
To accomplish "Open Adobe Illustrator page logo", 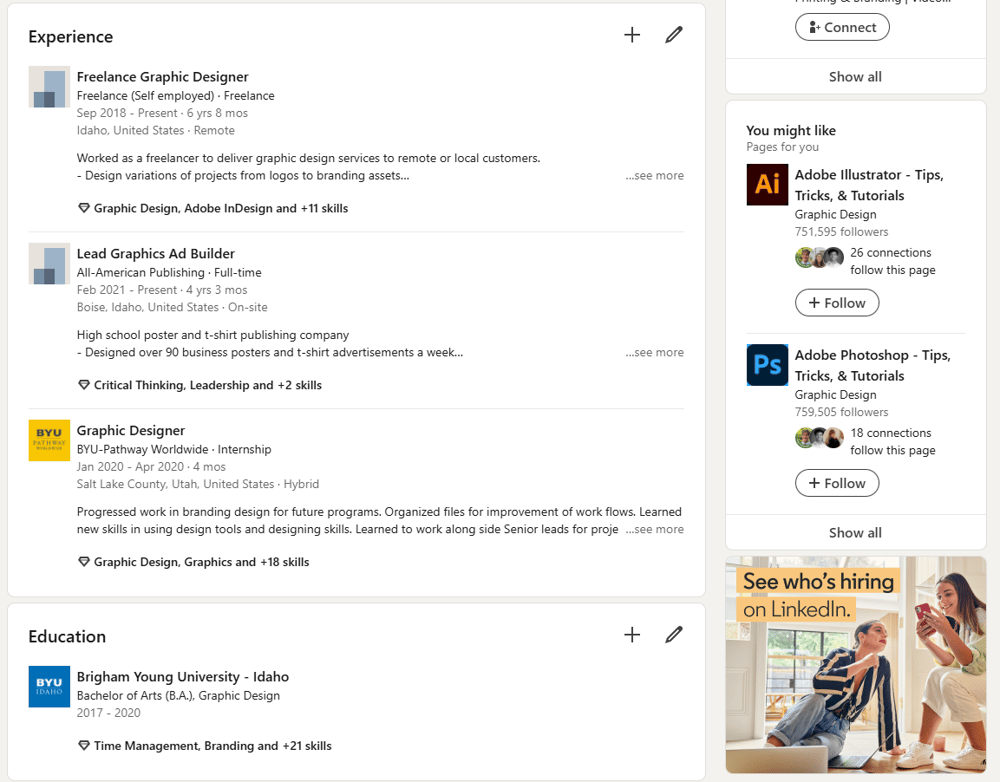I will pos(767,184).
